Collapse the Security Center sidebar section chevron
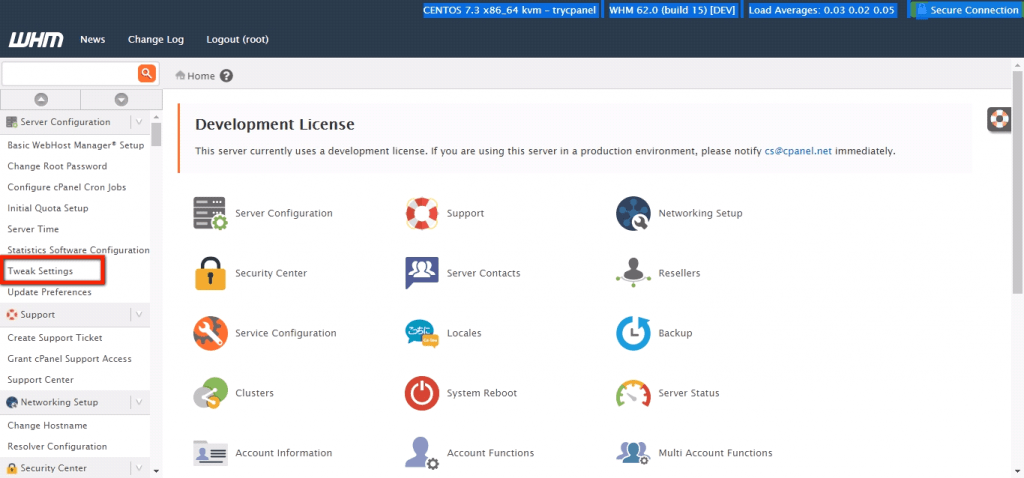The height and width of the screenshot is (478, 1024). coord(139,468)
